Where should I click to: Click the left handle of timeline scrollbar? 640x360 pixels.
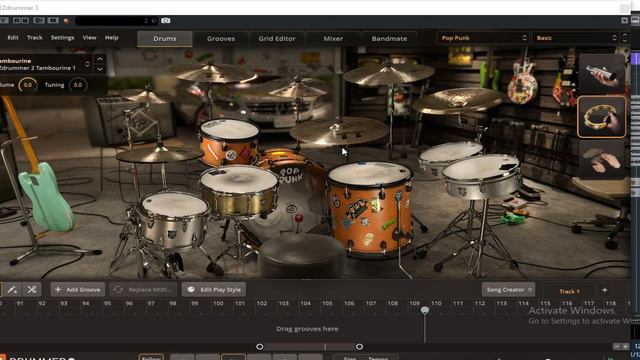click(260, 347)
